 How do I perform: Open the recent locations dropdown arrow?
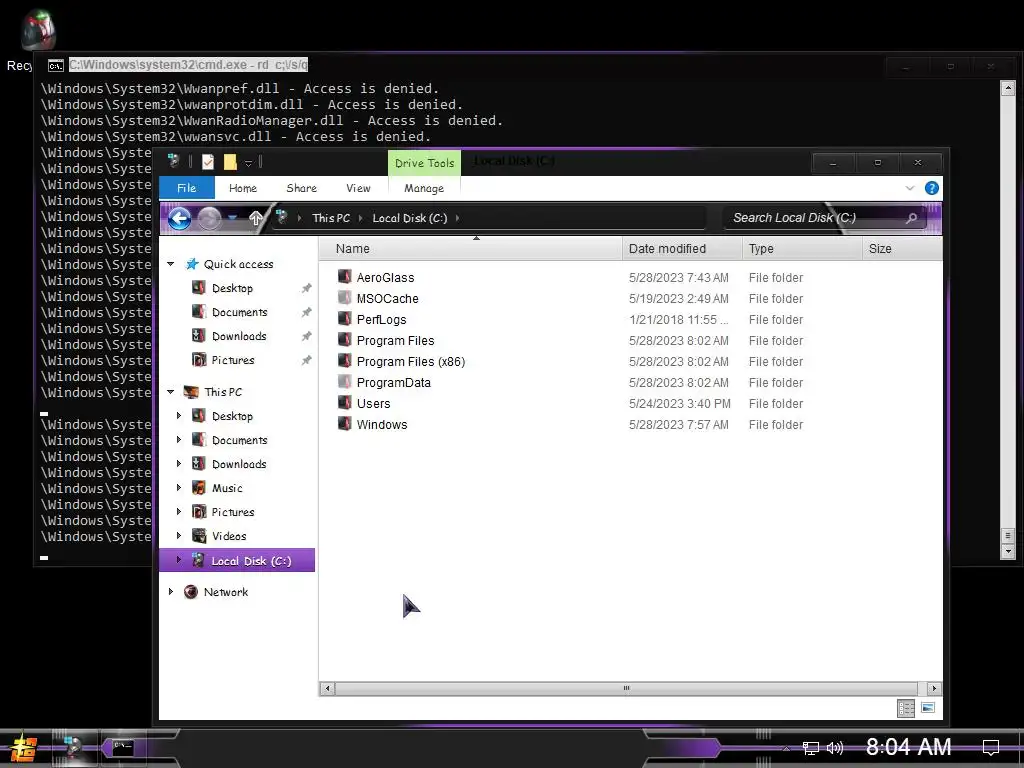(232, 218)
